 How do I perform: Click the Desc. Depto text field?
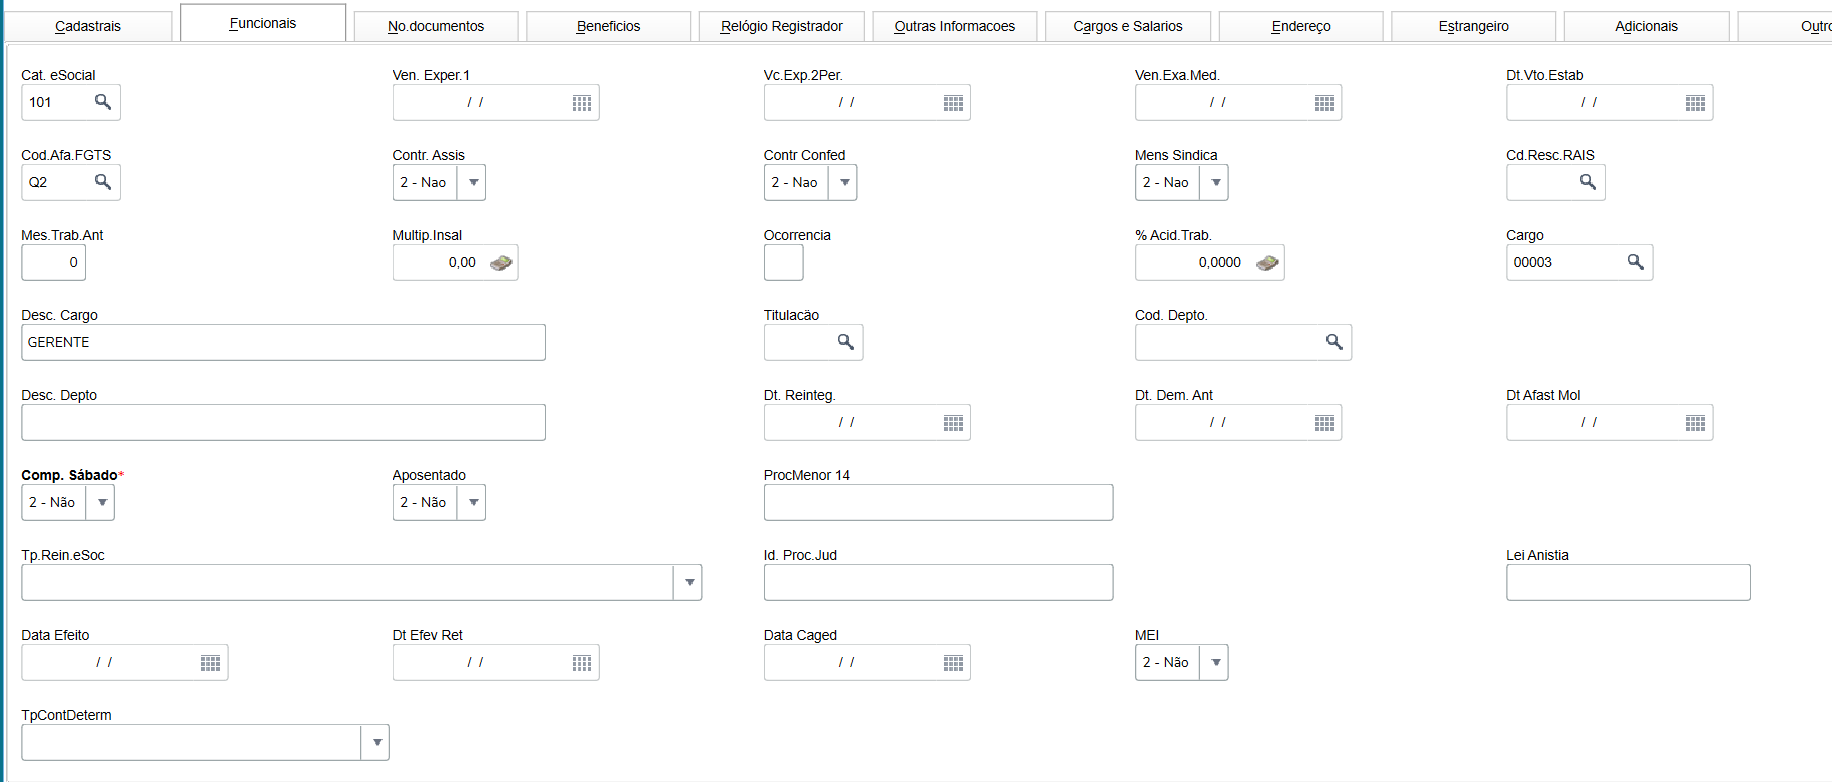click(283, 423)
